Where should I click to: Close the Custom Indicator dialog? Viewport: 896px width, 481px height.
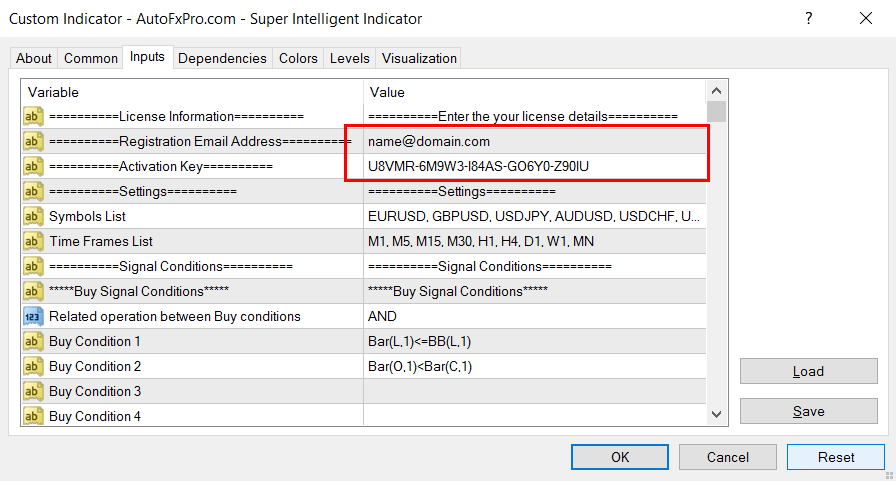point(866,18)
